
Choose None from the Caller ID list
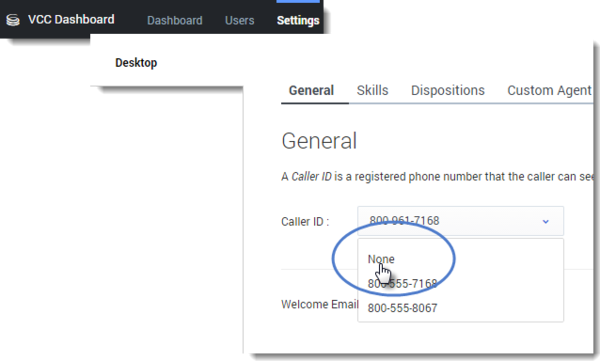pyautogui.click(x=381, y=259)
